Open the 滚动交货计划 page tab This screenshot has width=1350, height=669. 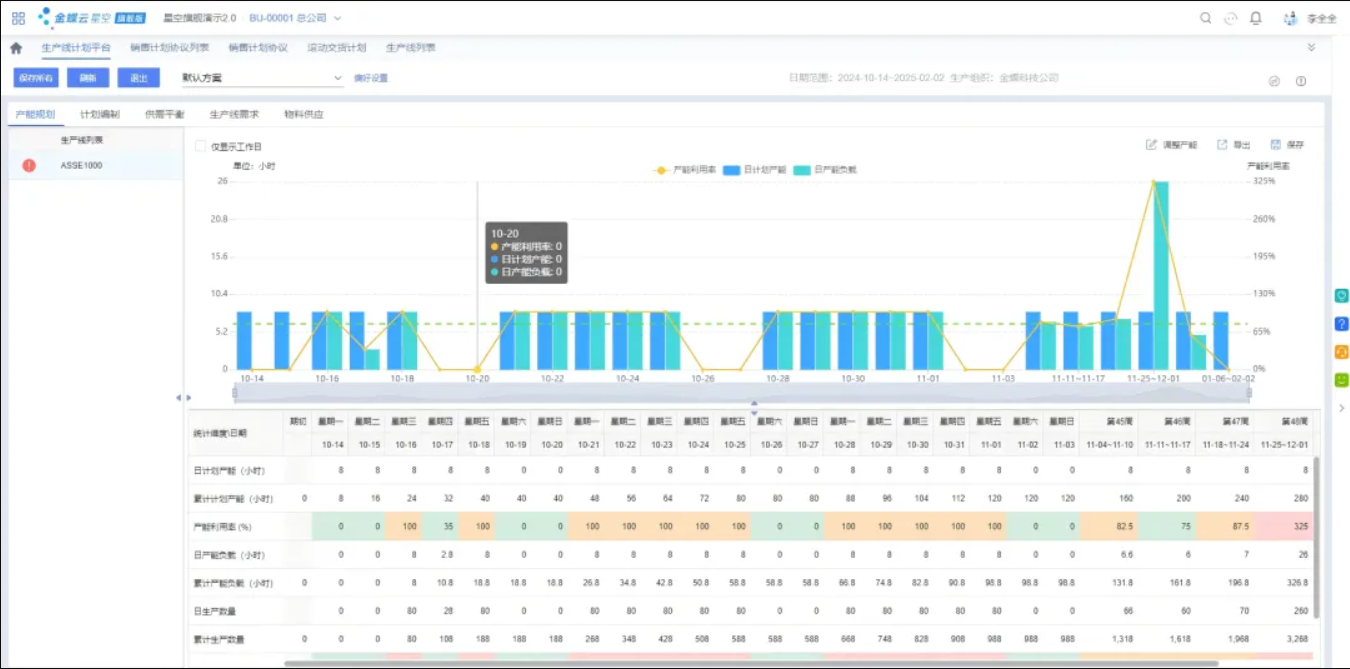click(337, 48)
